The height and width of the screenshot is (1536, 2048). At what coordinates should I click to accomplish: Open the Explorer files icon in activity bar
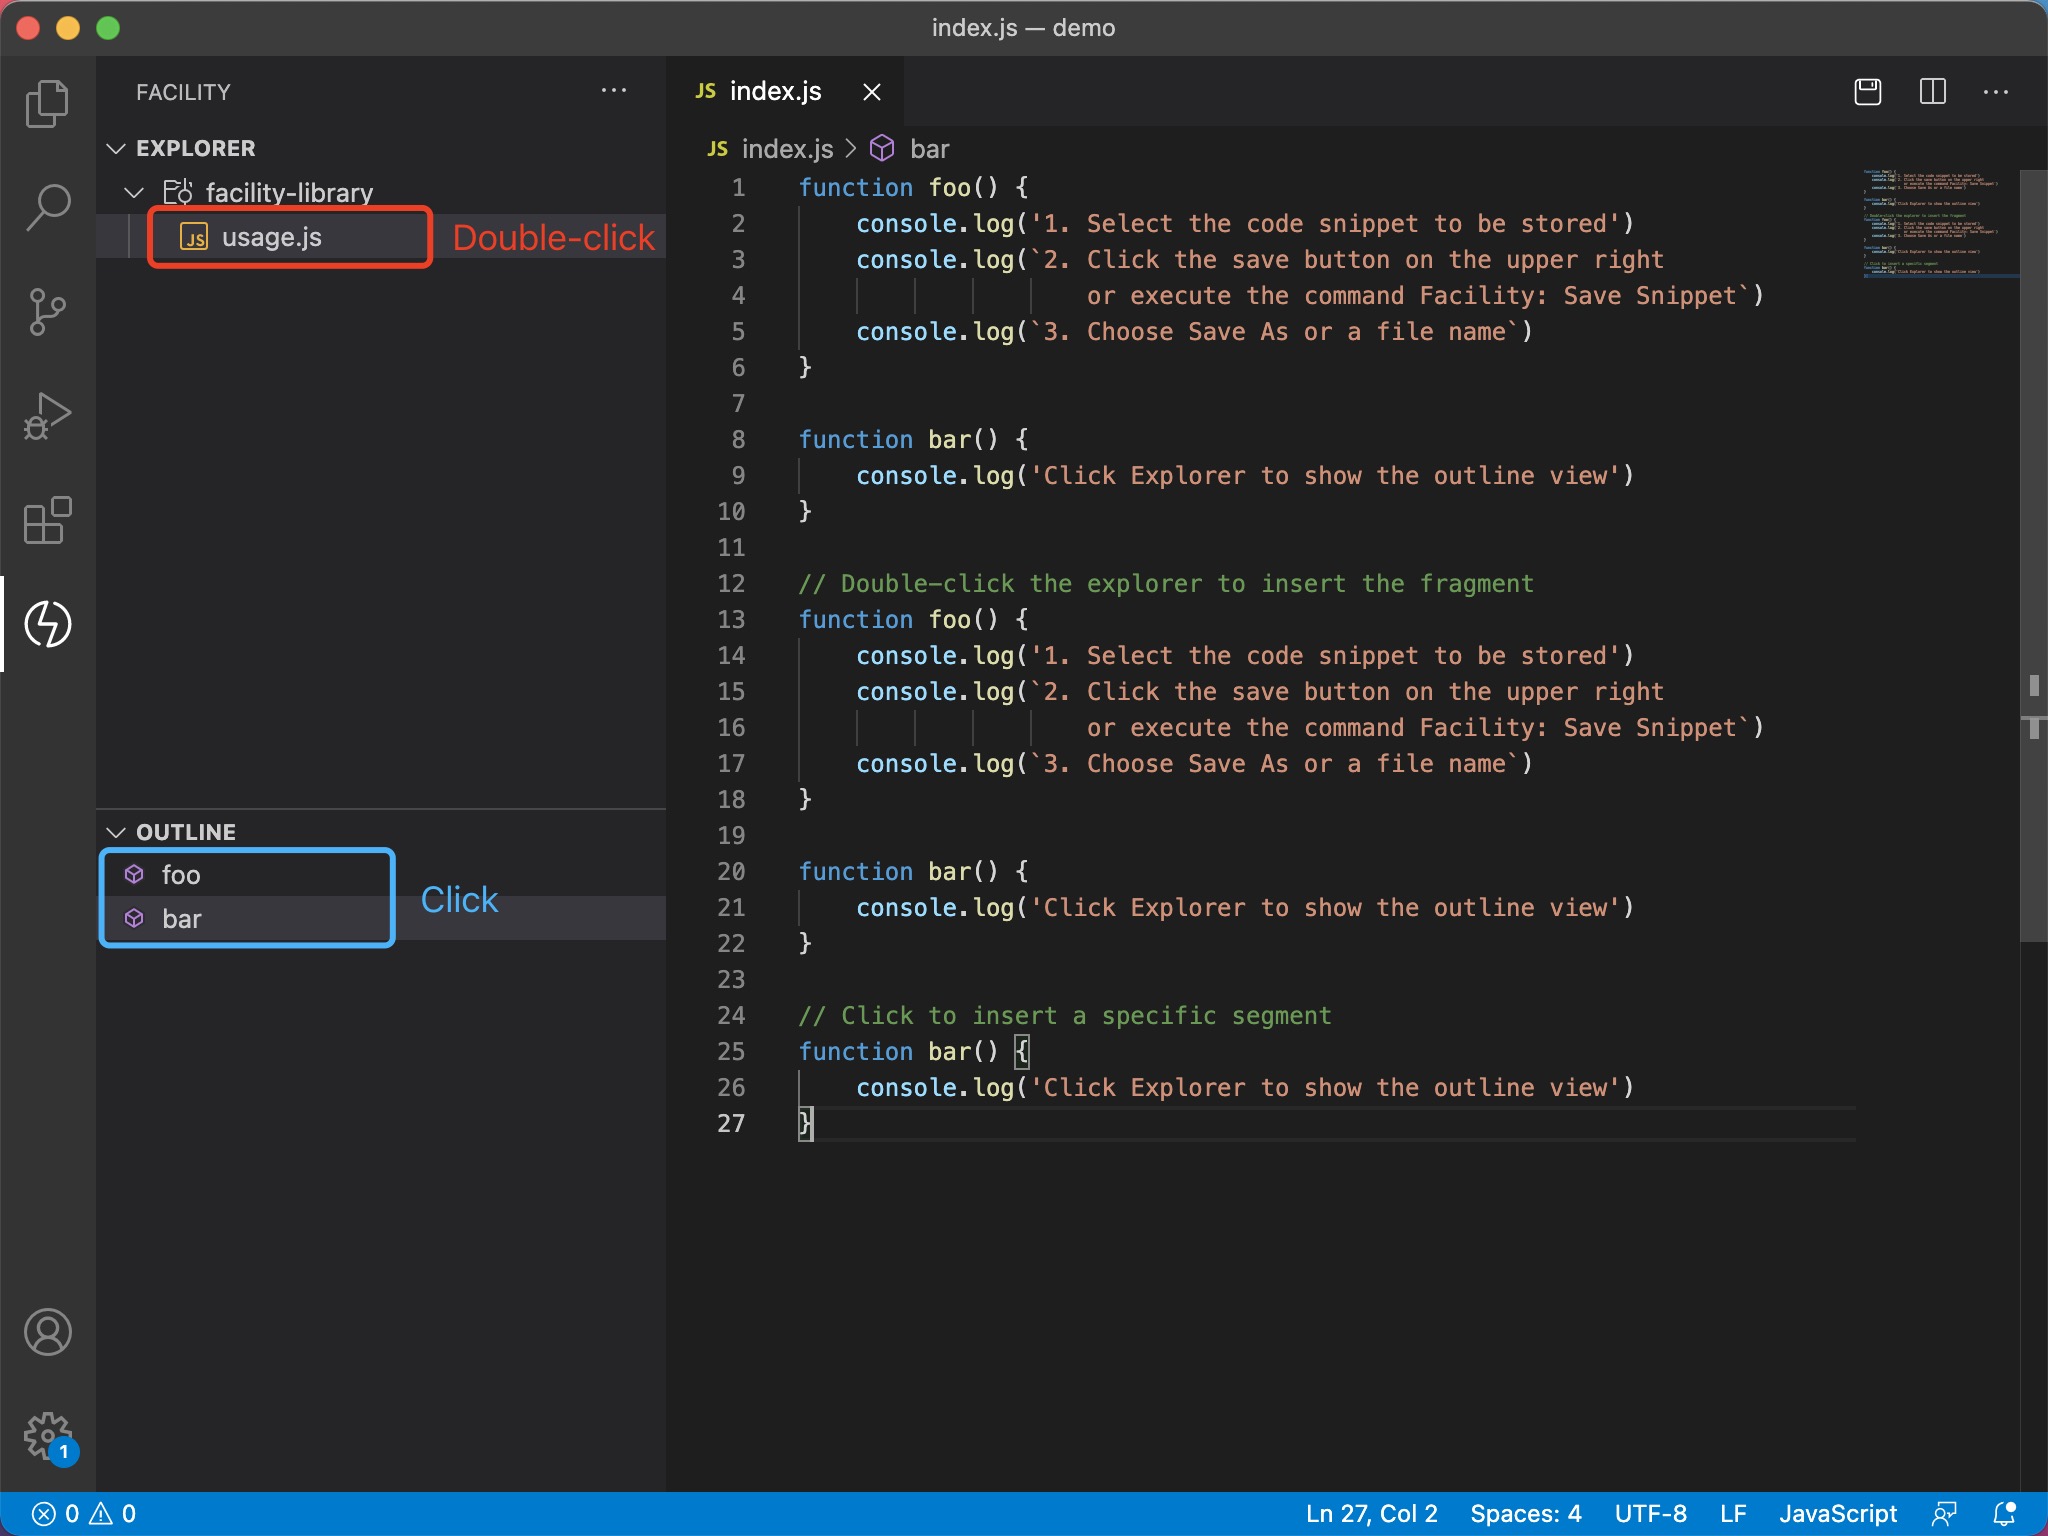point(47,104)
